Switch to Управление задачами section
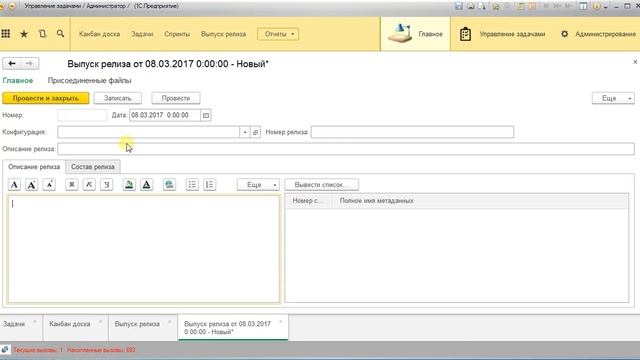This screenshot has height=360, width=640. coord(502,34)
